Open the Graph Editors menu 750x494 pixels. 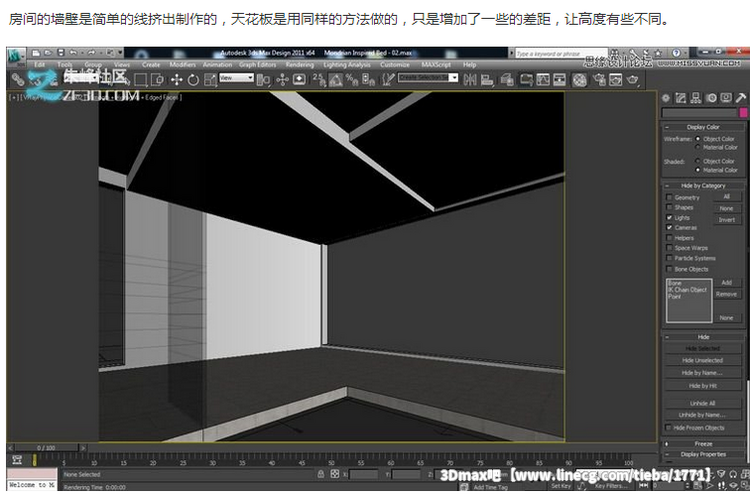point(258,65)
